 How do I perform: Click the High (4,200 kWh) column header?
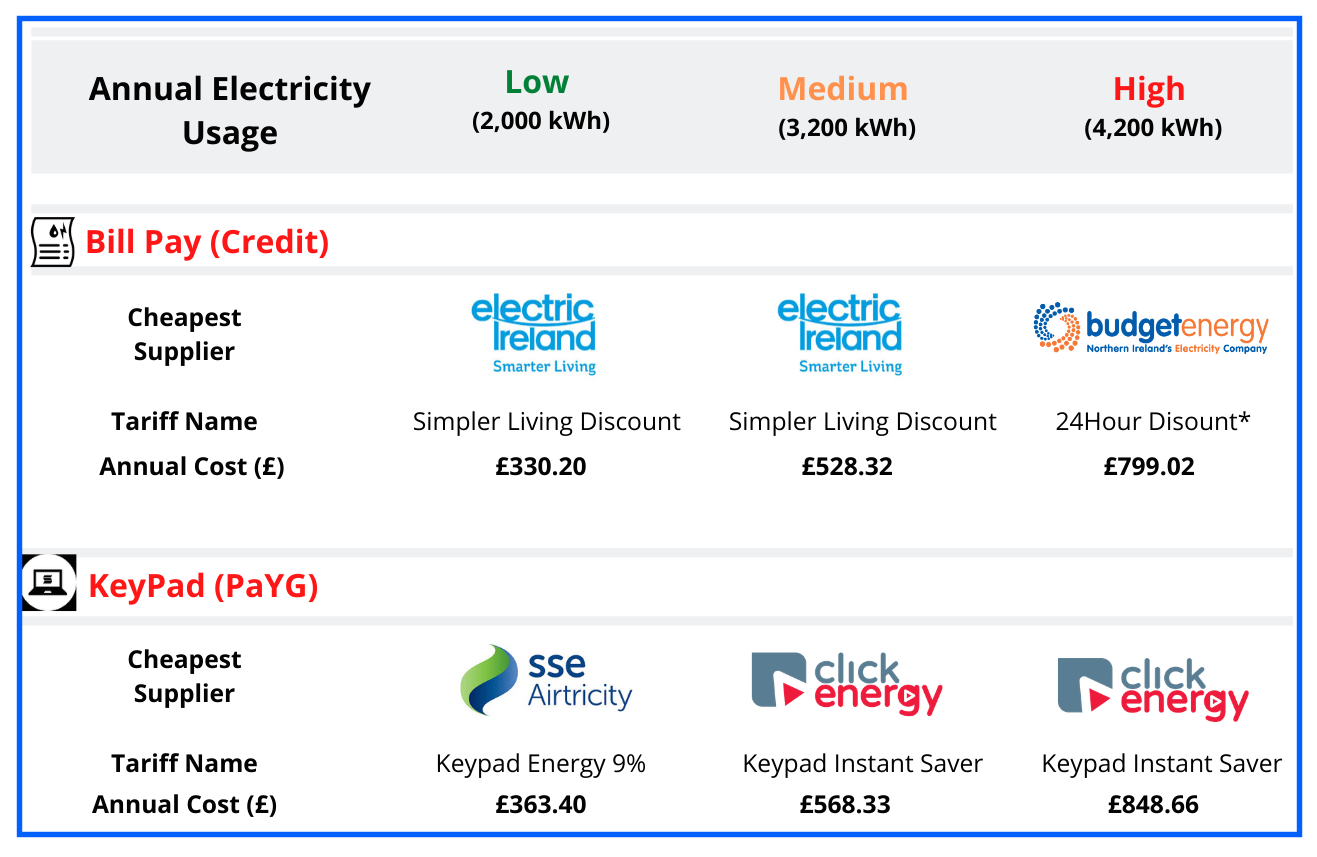pos(1152,106)
